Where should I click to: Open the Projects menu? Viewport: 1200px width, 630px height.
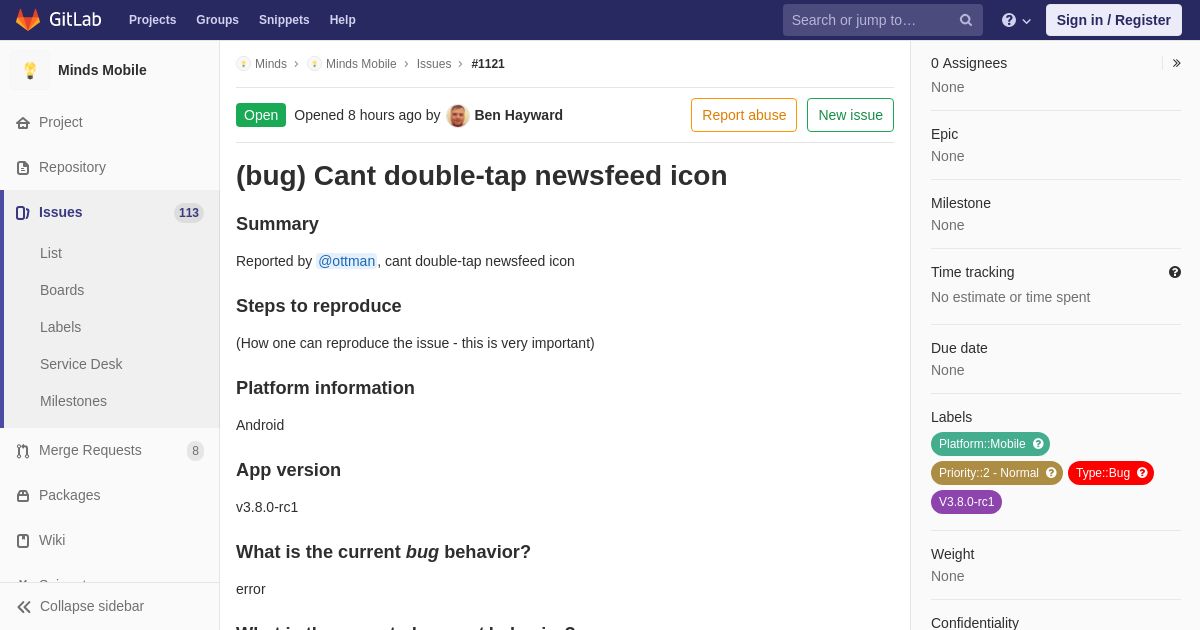point(152,20)
